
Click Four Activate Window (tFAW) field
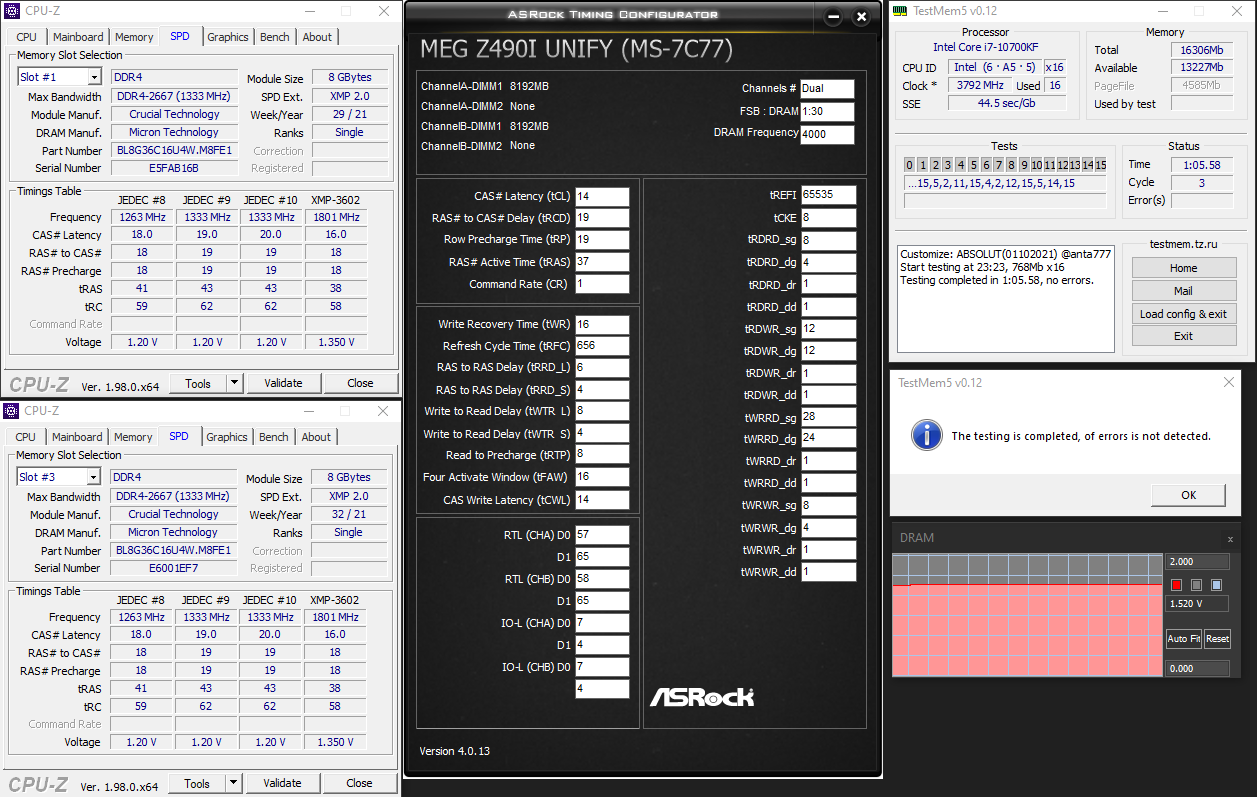click(x=602, y=477)
